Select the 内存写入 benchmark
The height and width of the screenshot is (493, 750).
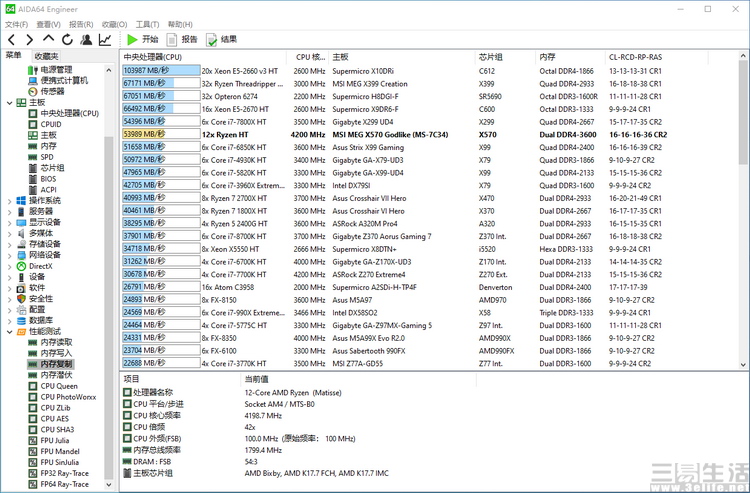[x=56, y=353]
